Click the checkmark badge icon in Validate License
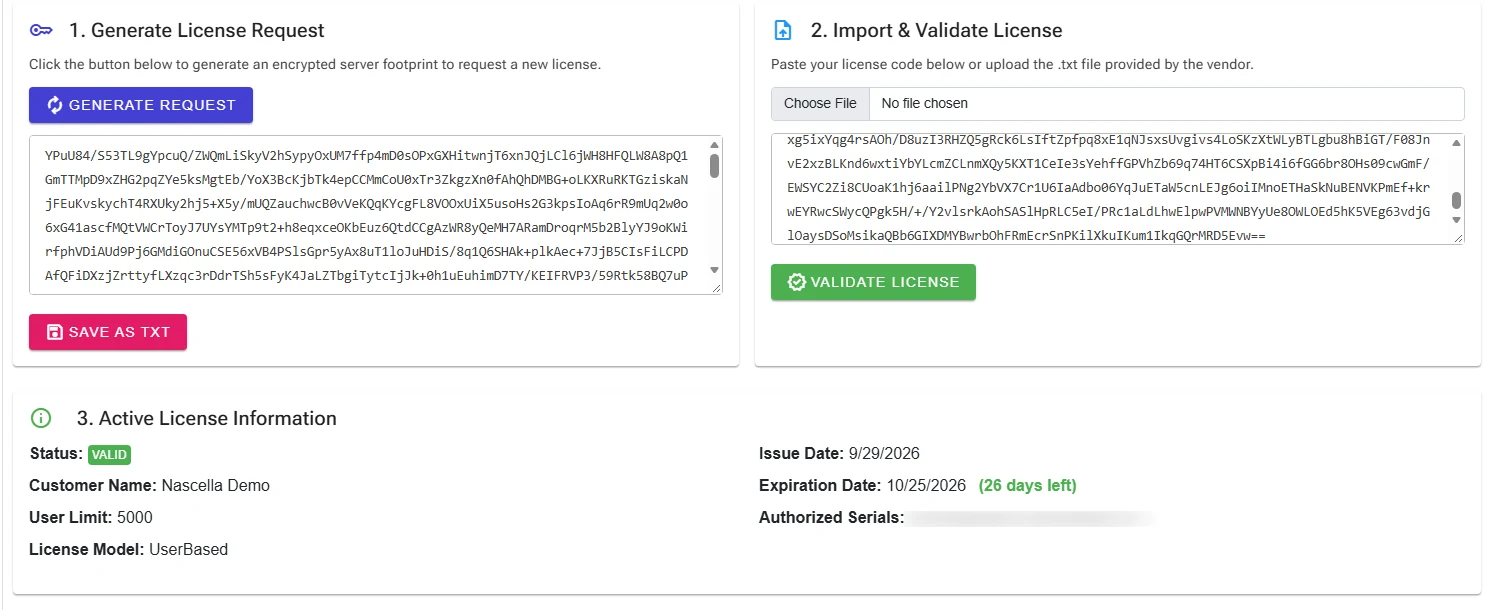 (797, 282)
